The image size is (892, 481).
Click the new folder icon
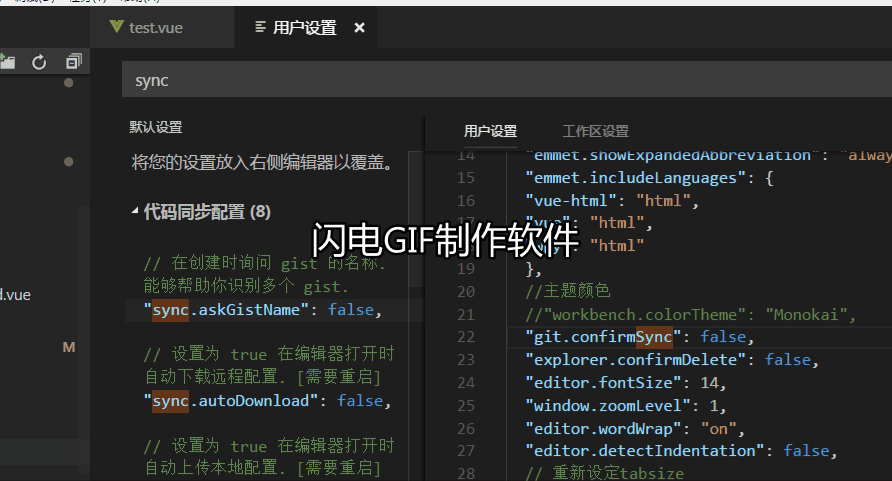coord(7,61)
